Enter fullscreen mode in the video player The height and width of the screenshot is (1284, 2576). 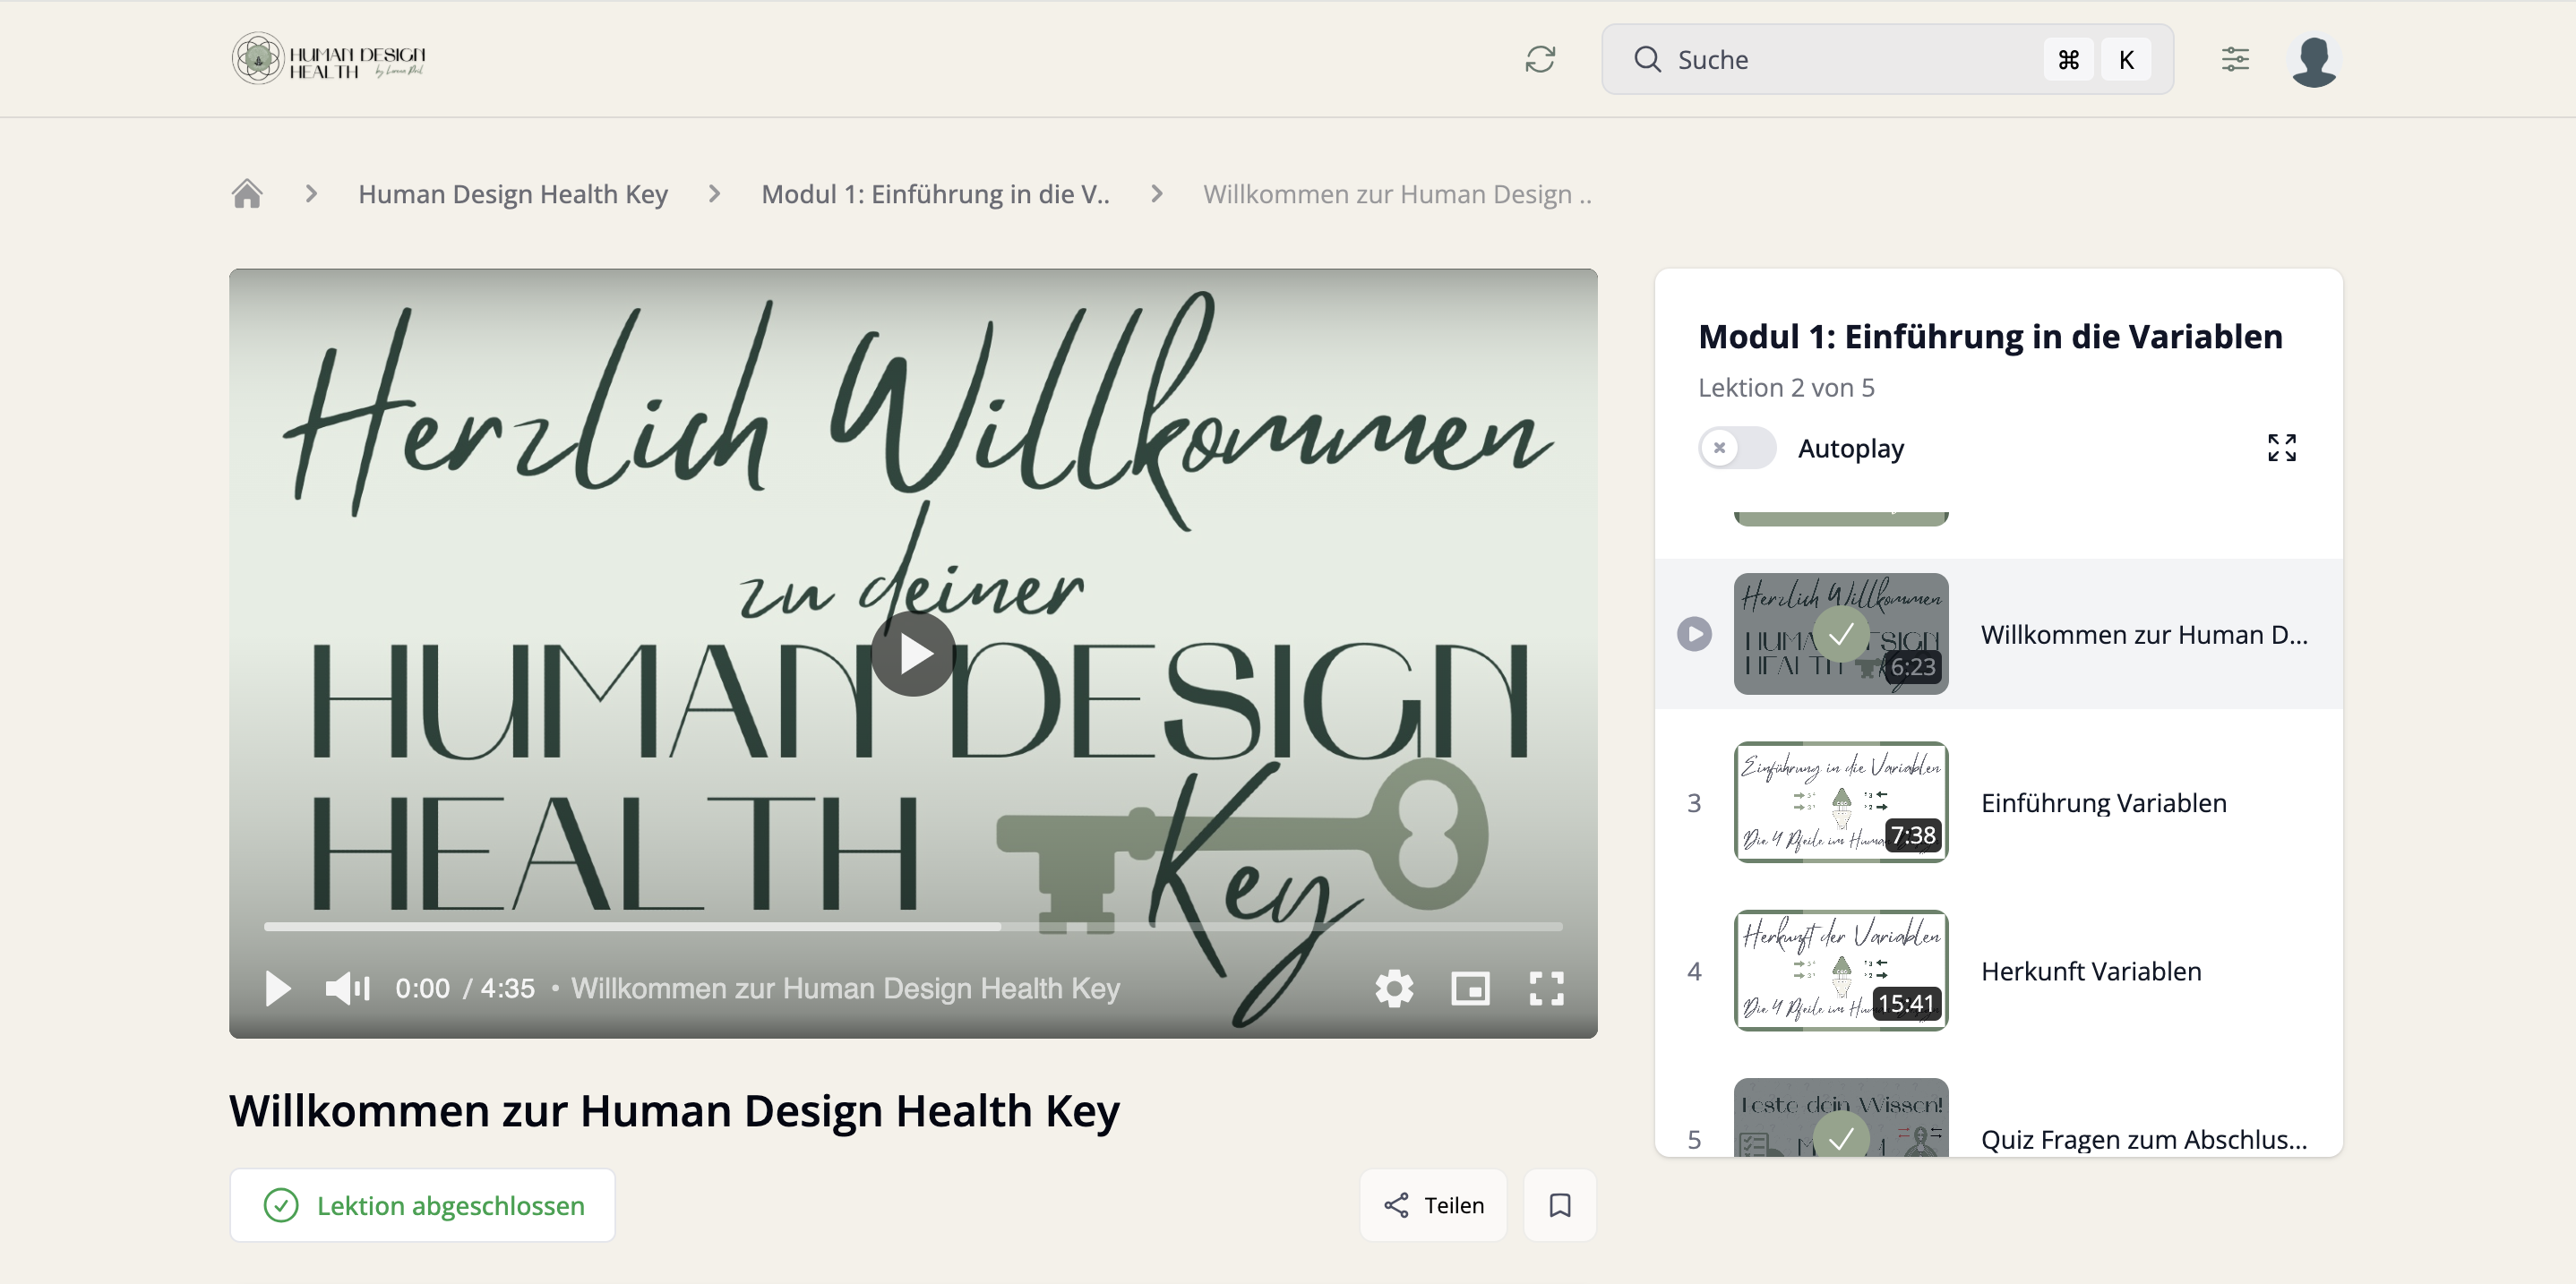tap(1546, 989)
